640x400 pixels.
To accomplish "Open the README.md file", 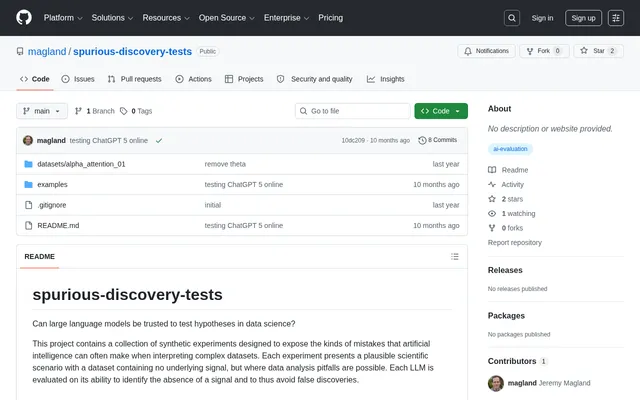I will tap(58, 225).
